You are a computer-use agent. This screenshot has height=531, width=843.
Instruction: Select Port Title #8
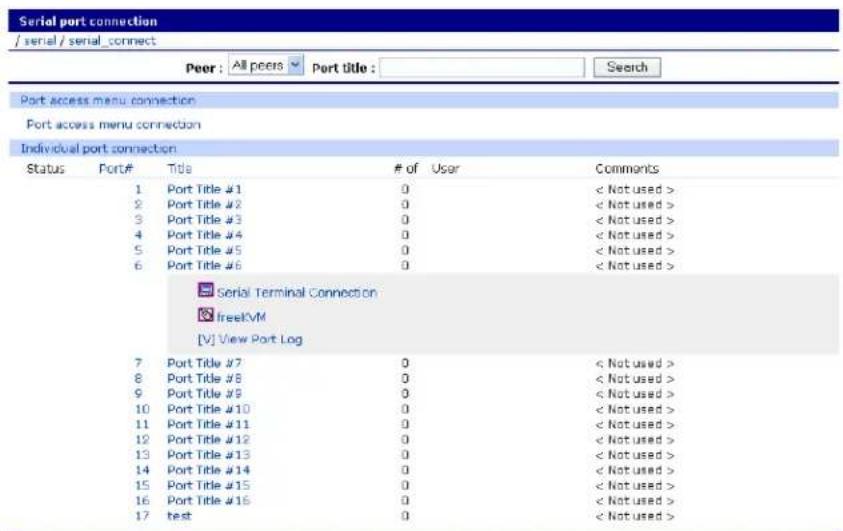(204, 378)
